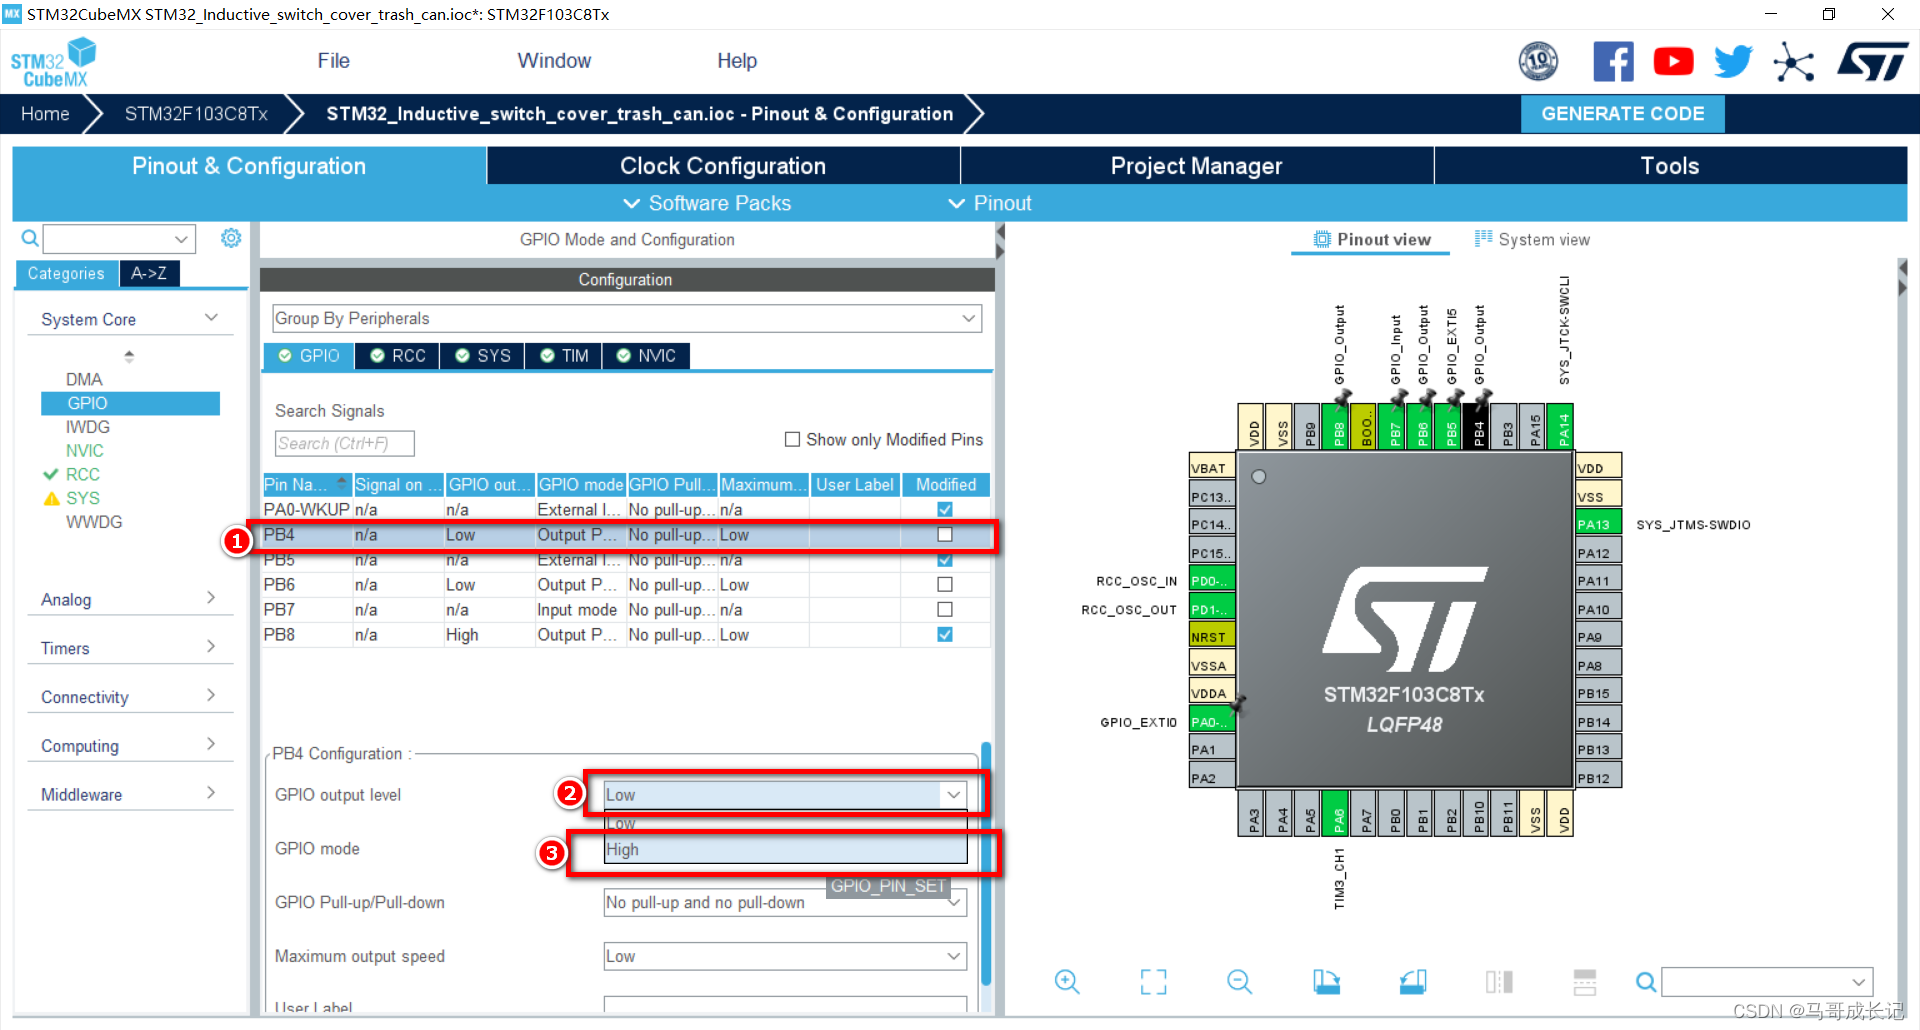Open the Pinout dropdown menu

[990, 203]
